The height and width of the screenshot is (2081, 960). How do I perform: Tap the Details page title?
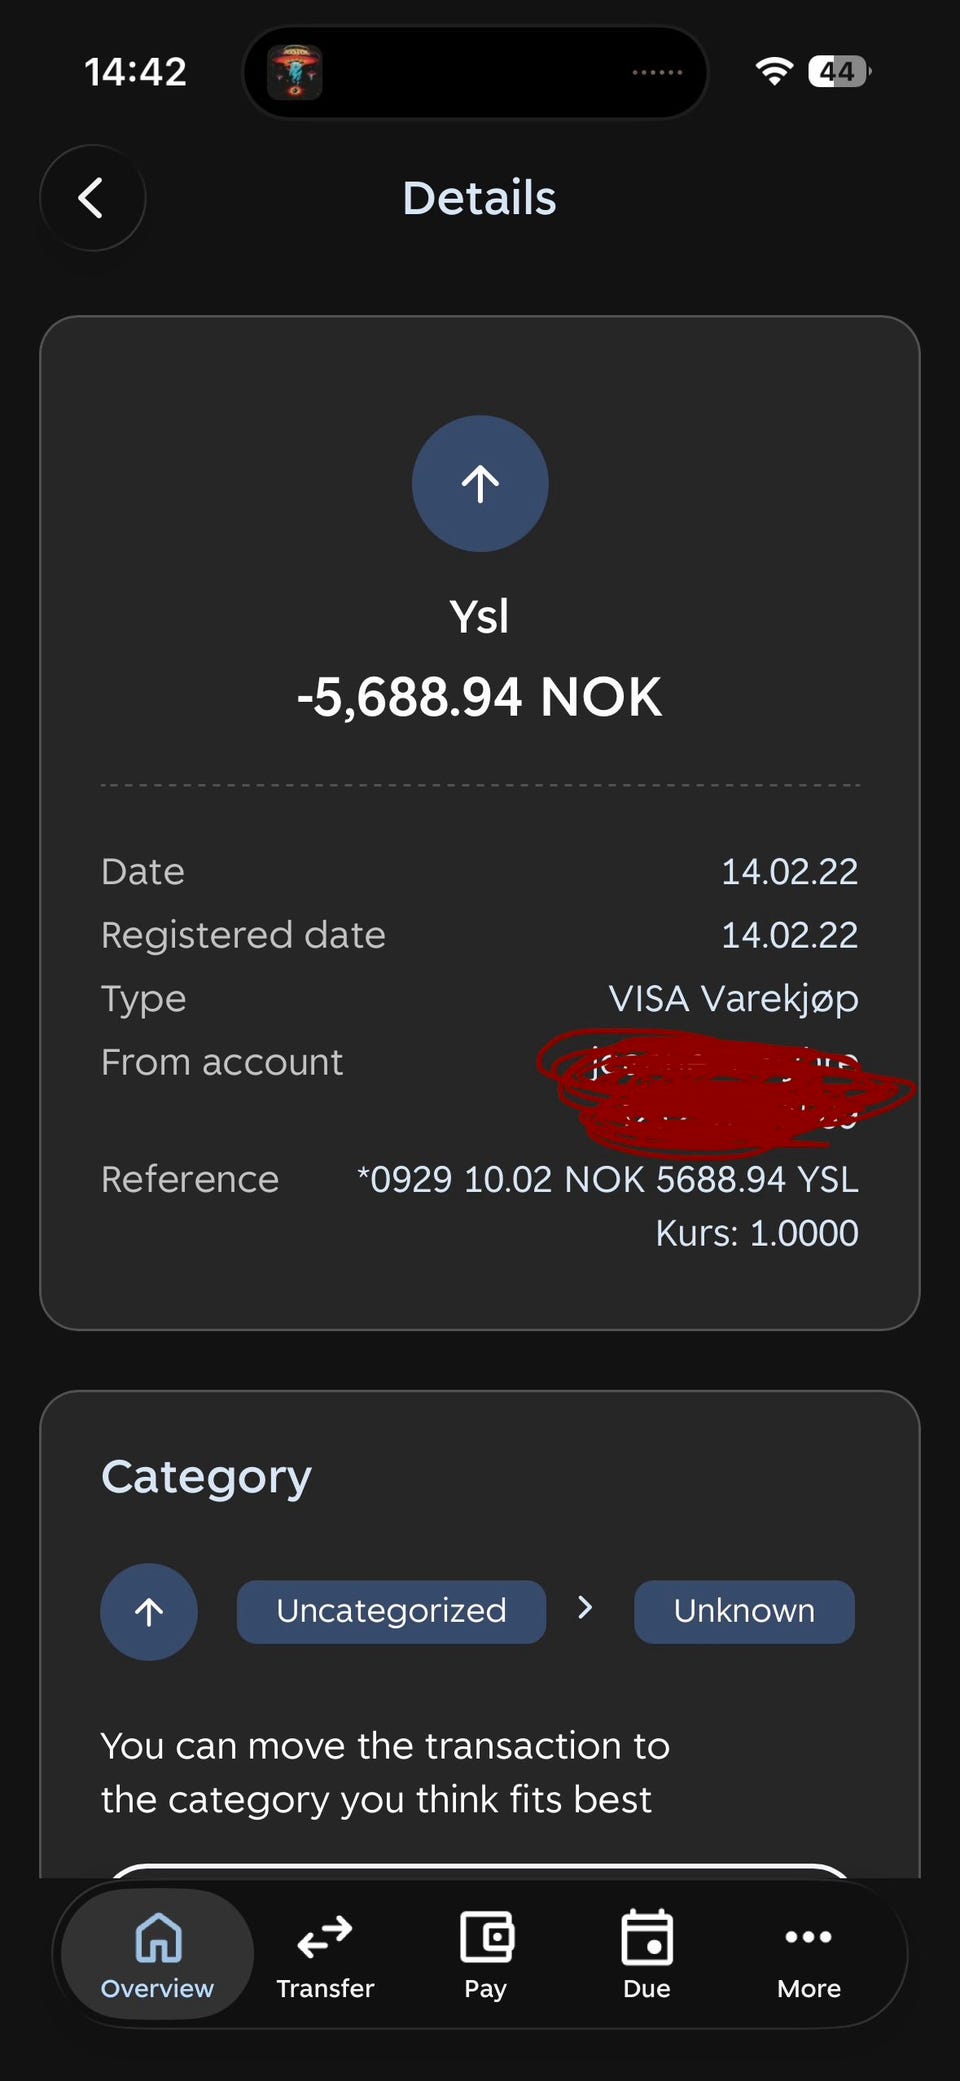tap(479, 198)
